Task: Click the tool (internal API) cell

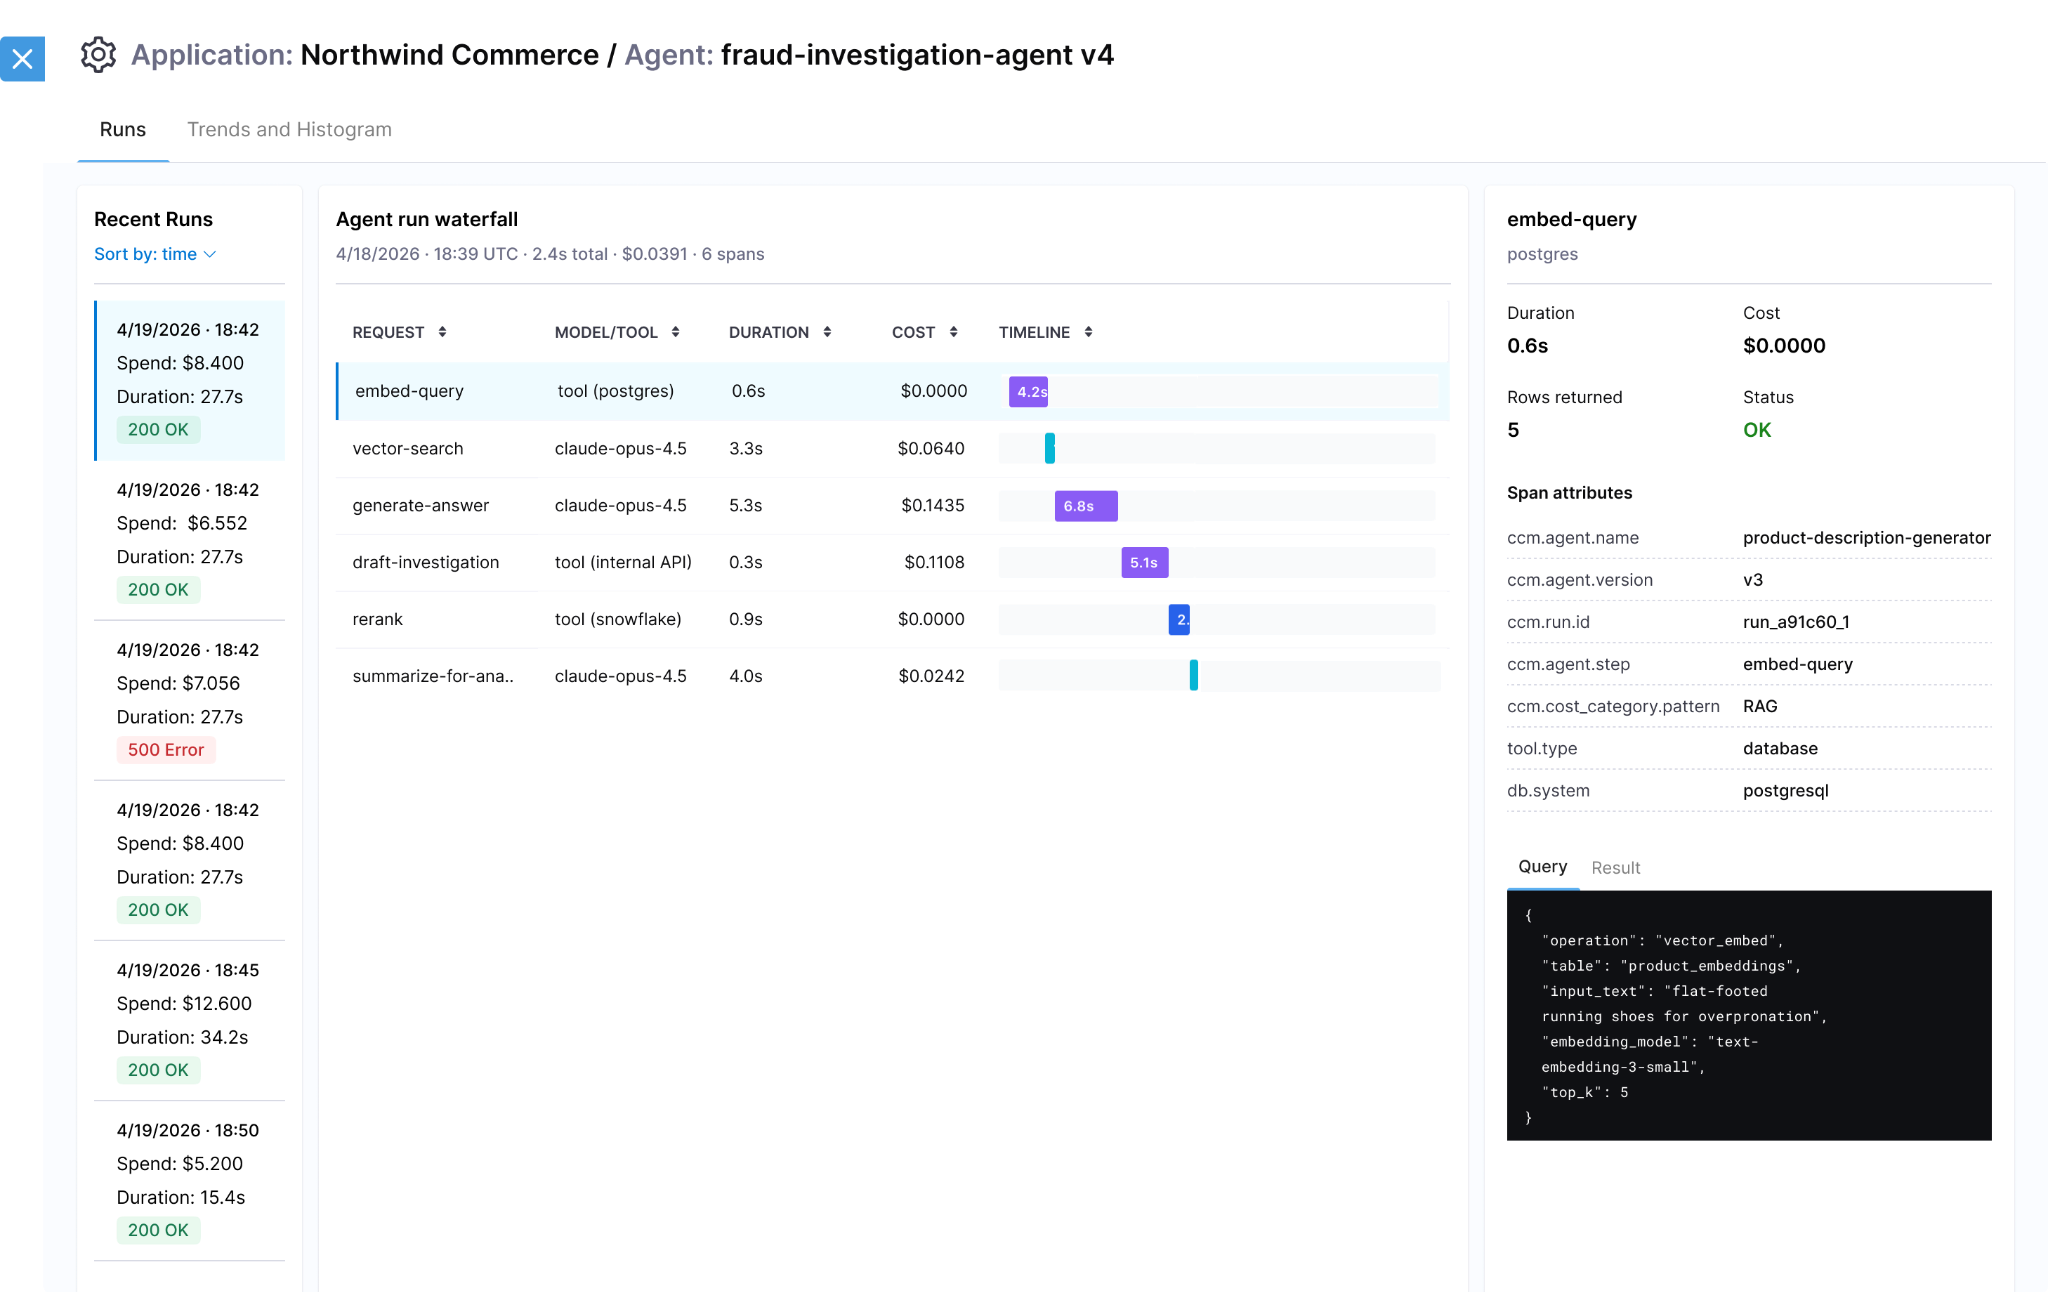Action: point(623,562)
